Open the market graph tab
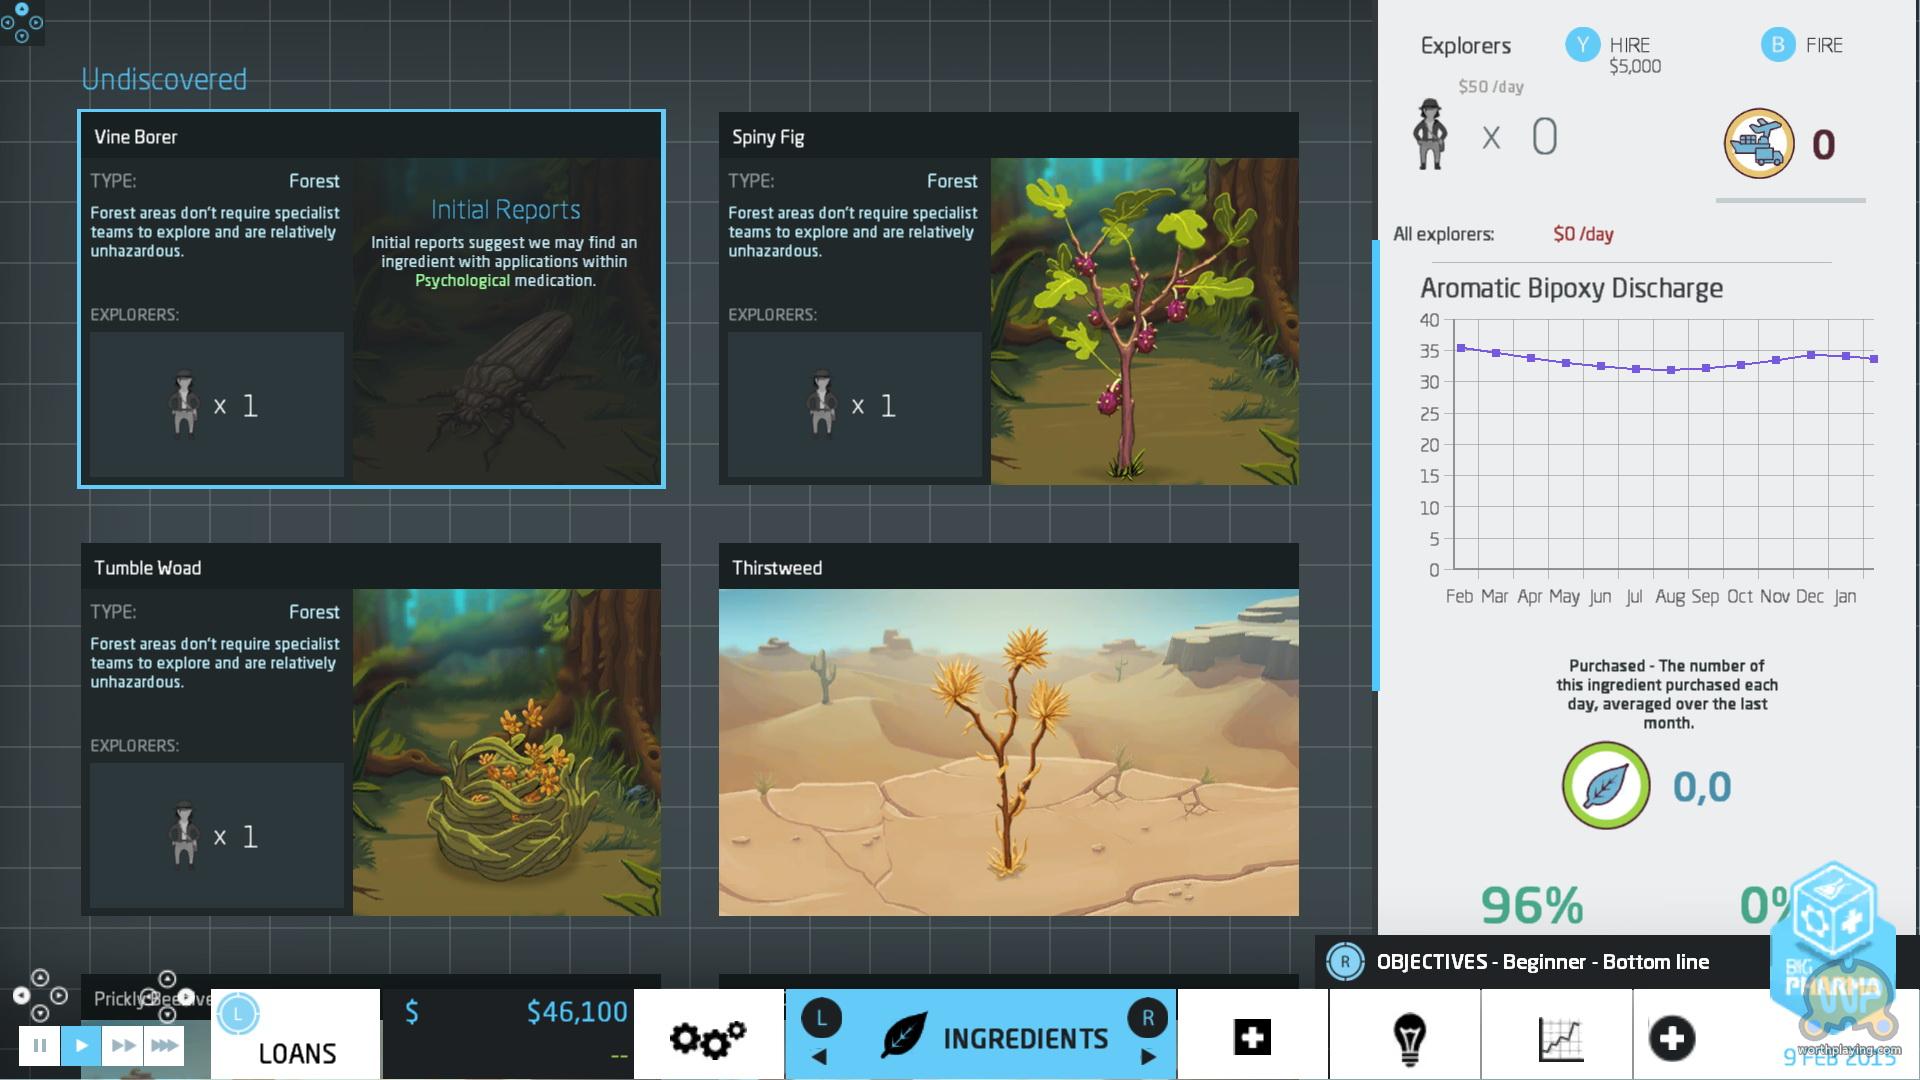The height and width of the screenshot is (1080, 1920). [x=1560, y=1037]
